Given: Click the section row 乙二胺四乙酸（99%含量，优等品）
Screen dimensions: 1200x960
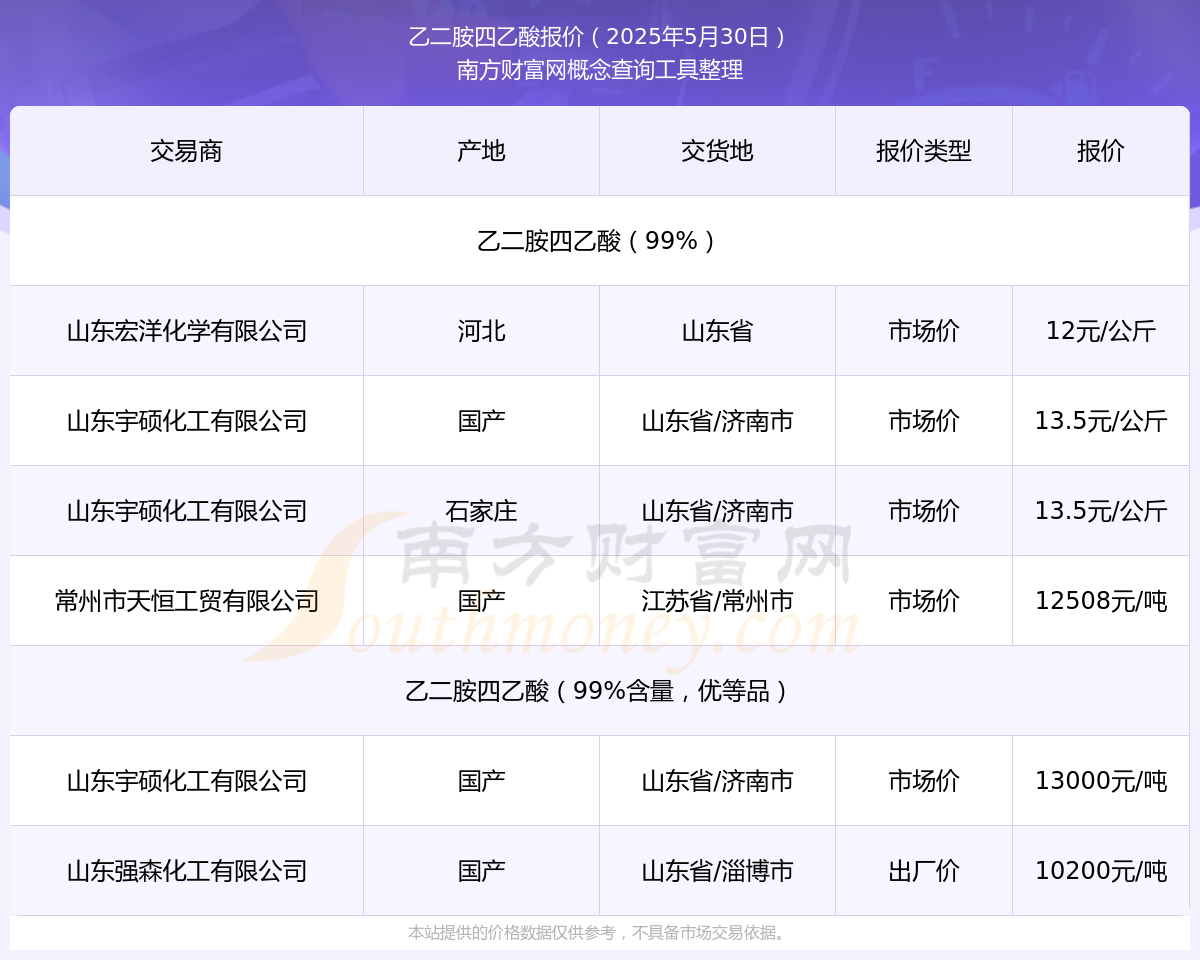Looking at the screenshot, I should point(600,691).
